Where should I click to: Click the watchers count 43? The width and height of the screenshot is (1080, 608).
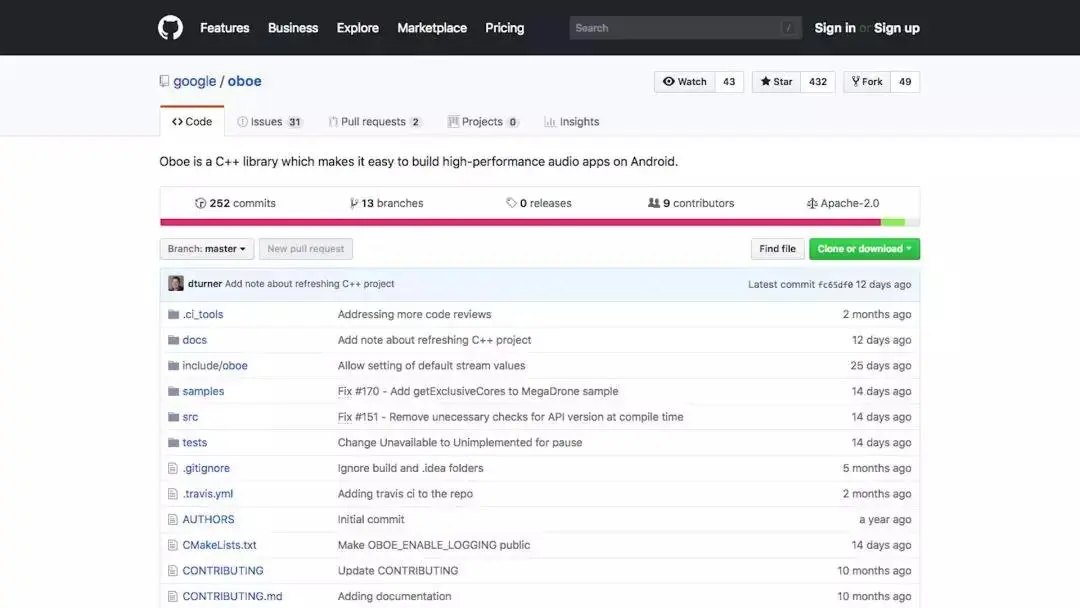[x=729, y=82]
